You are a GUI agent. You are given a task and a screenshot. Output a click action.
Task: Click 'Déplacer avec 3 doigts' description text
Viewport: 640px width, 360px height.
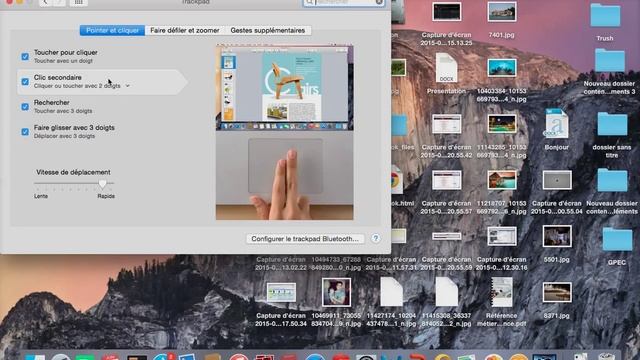(x=64, y=136)
